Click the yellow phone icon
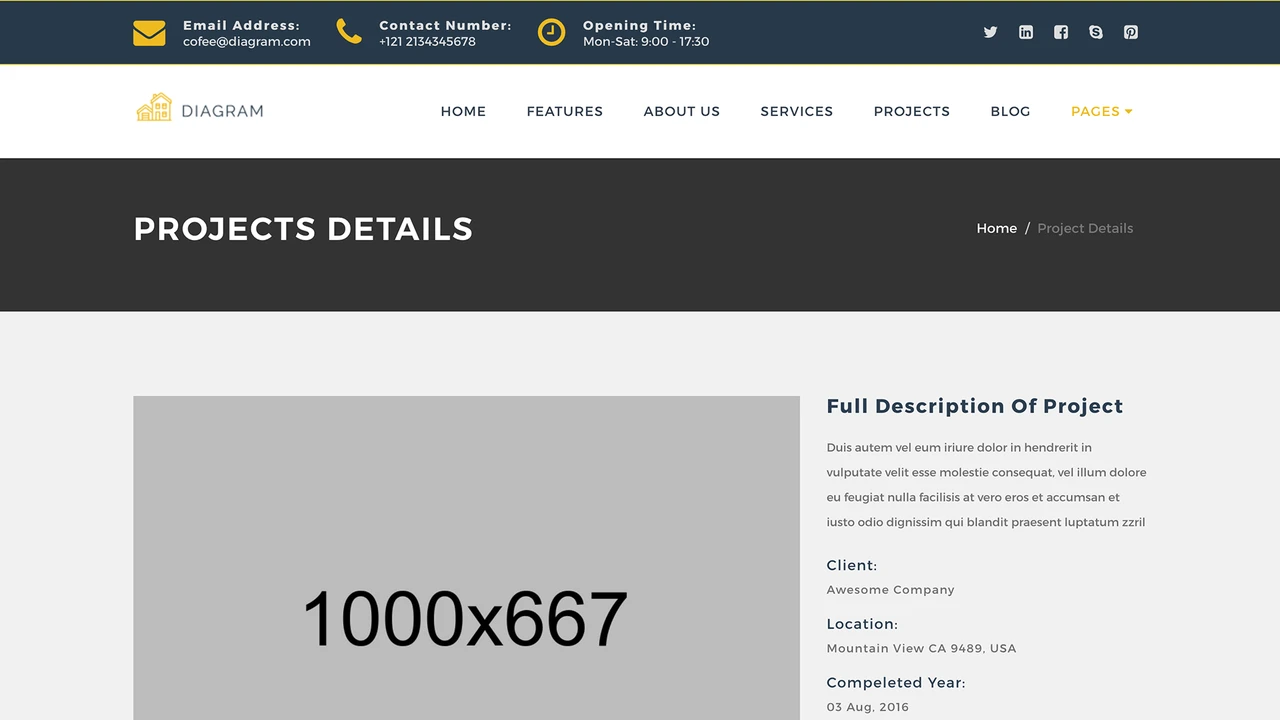 tap(349, 32)
